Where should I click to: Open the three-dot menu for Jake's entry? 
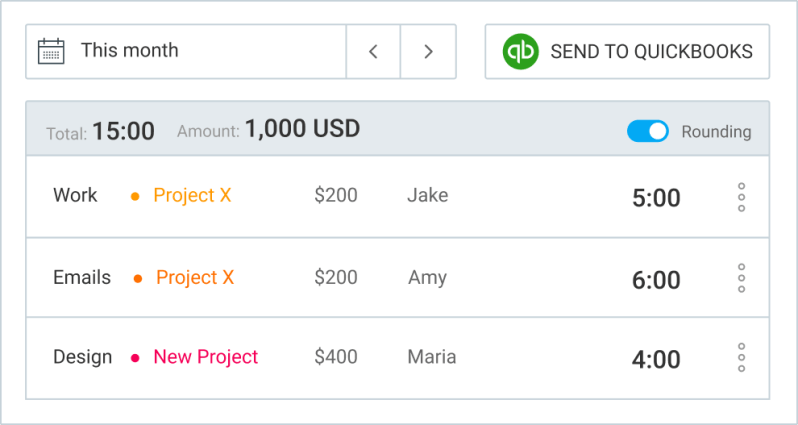coord(741,197)
